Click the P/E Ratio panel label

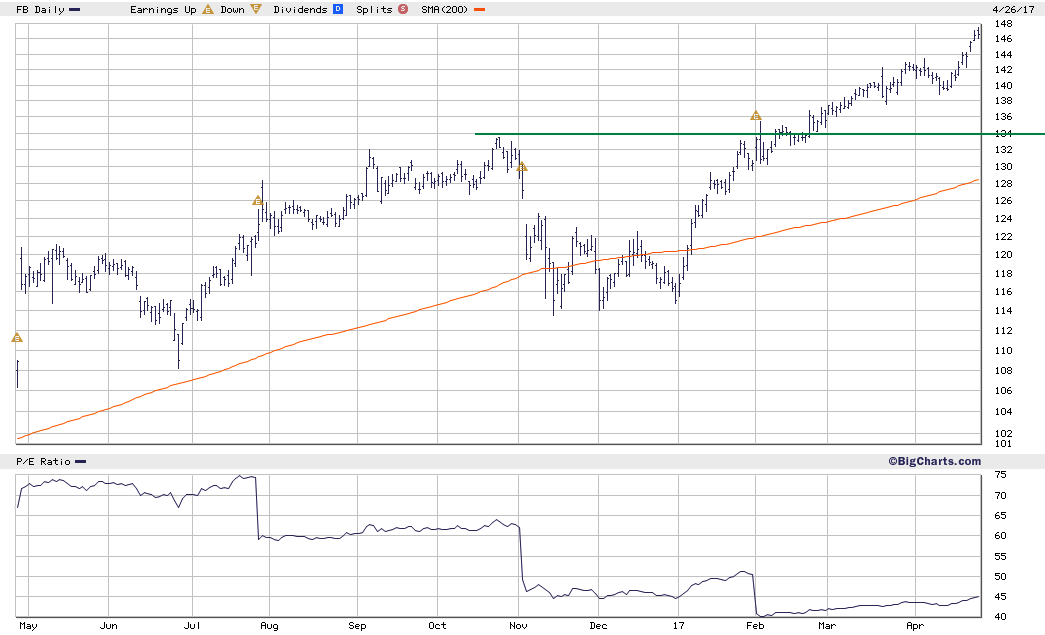(43, 461)
